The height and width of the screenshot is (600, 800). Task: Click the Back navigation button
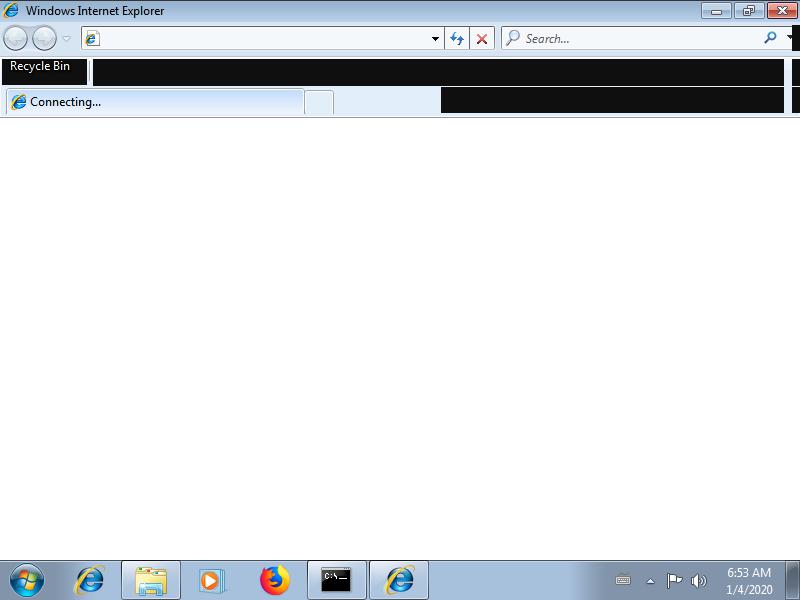(x=15, y=38)
